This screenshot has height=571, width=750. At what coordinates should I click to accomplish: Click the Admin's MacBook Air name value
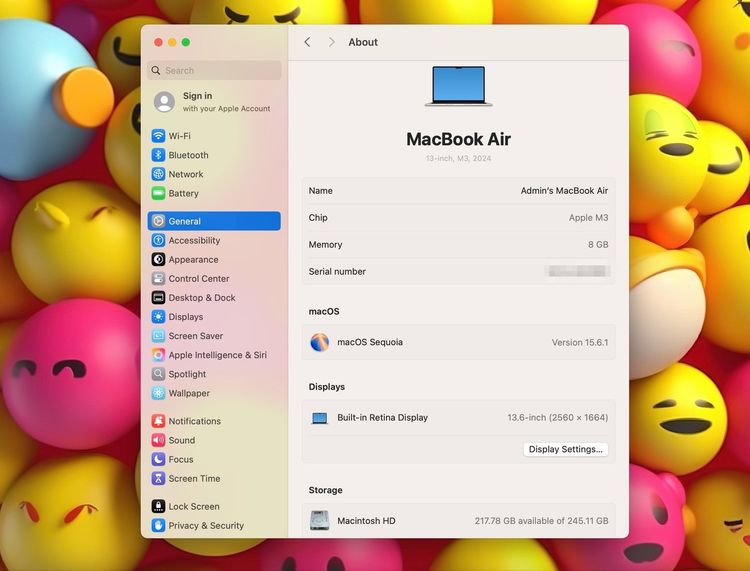click(564, 190)
